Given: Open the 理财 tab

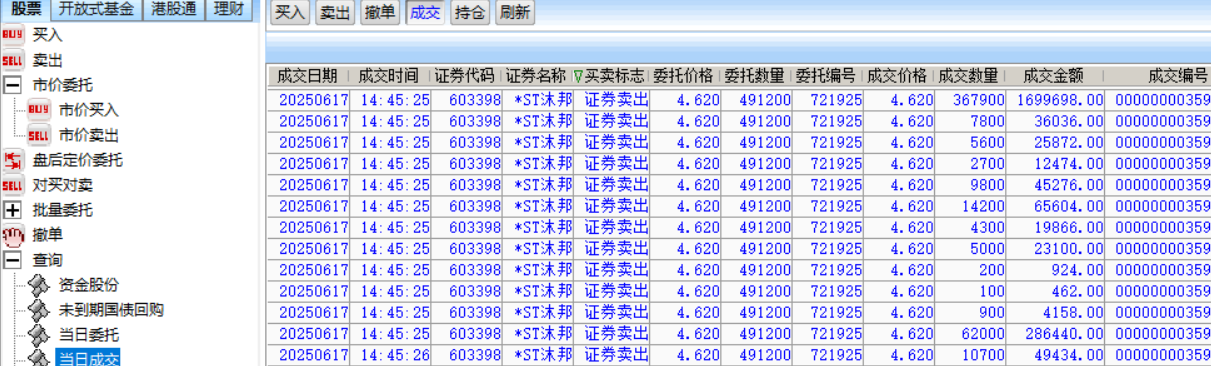Looking at the screenshot, I should click(x=230, y=10).
